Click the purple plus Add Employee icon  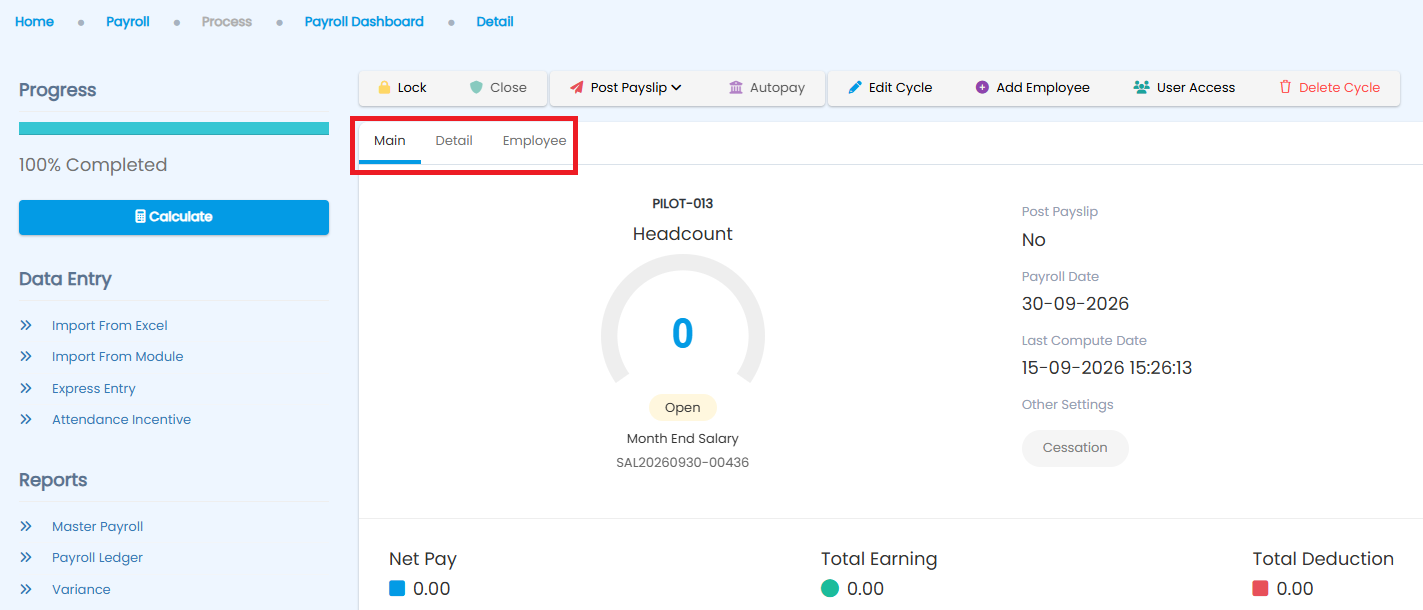coord(982,88)
